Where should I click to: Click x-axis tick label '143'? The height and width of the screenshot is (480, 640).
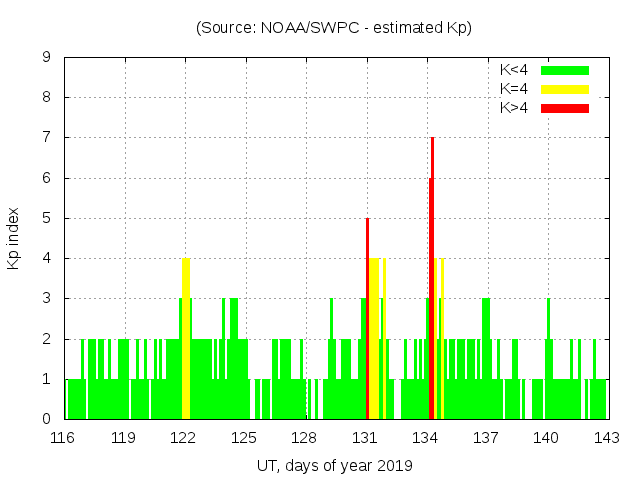[x=606, y=437]
